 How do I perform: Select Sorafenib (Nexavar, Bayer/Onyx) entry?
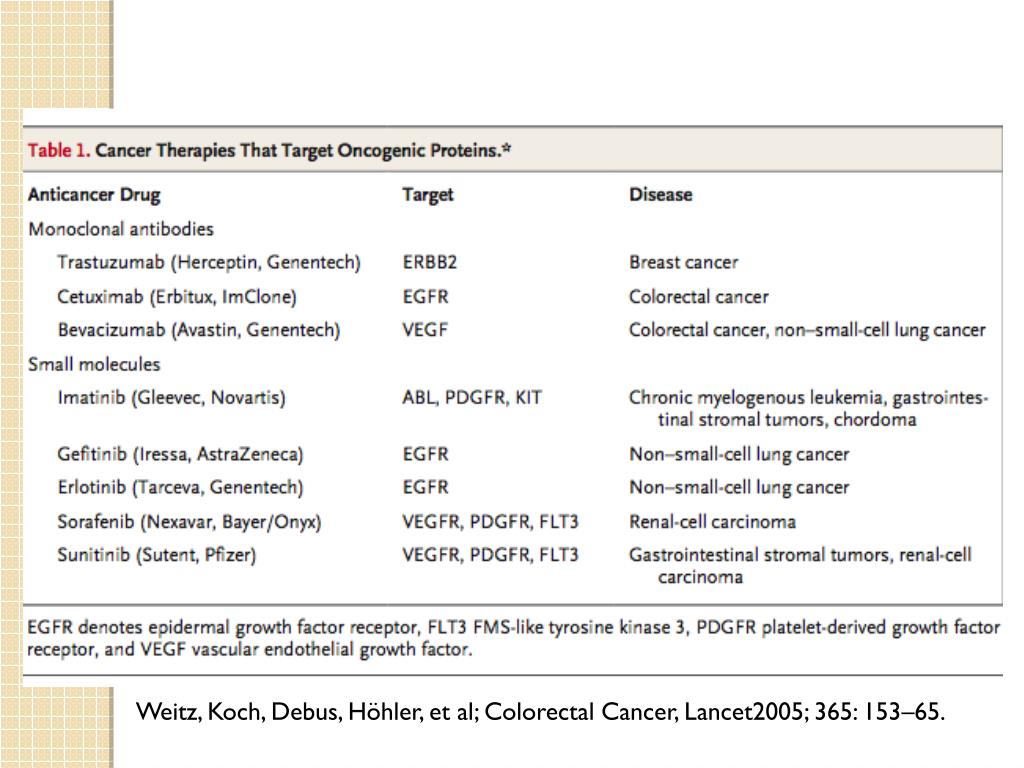click(x=189, y=522)
